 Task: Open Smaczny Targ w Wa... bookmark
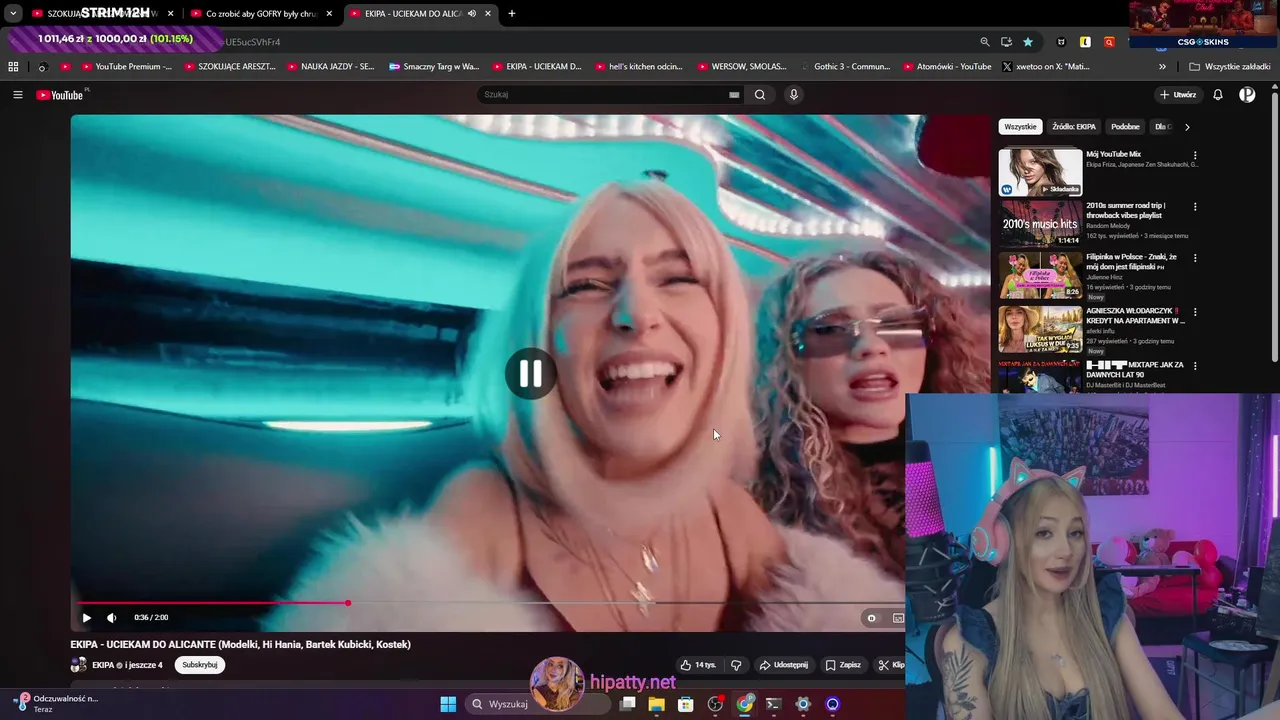(434, 67)
